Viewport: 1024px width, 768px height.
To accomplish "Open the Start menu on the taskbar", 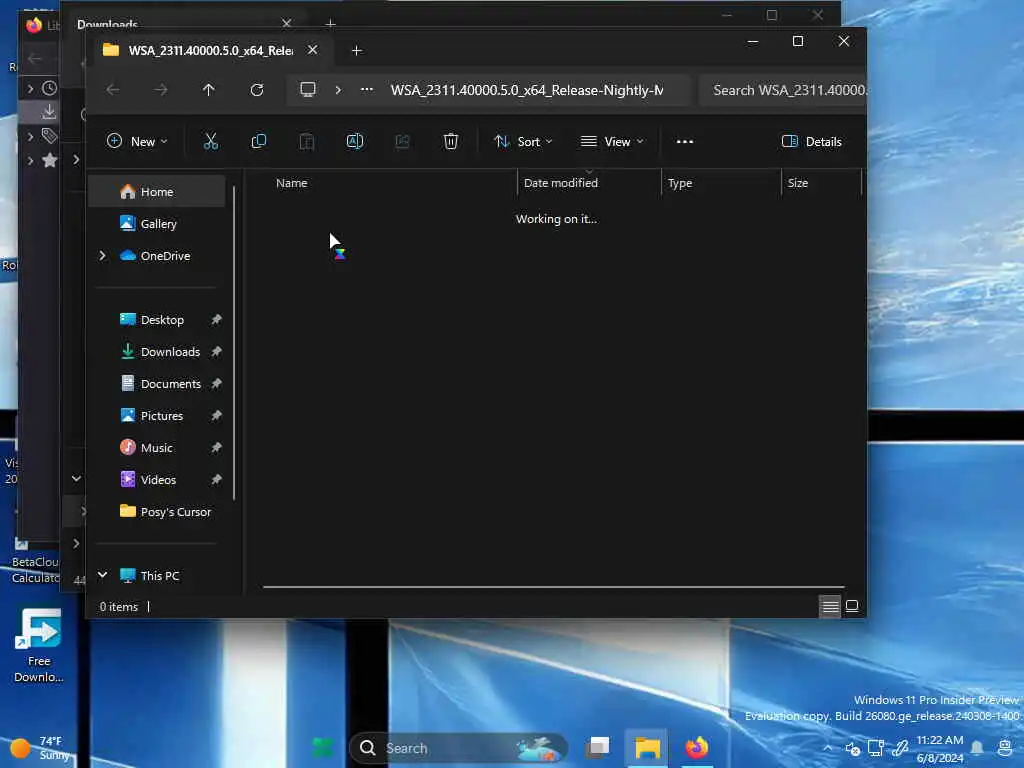I will click(x=322, y=747).
